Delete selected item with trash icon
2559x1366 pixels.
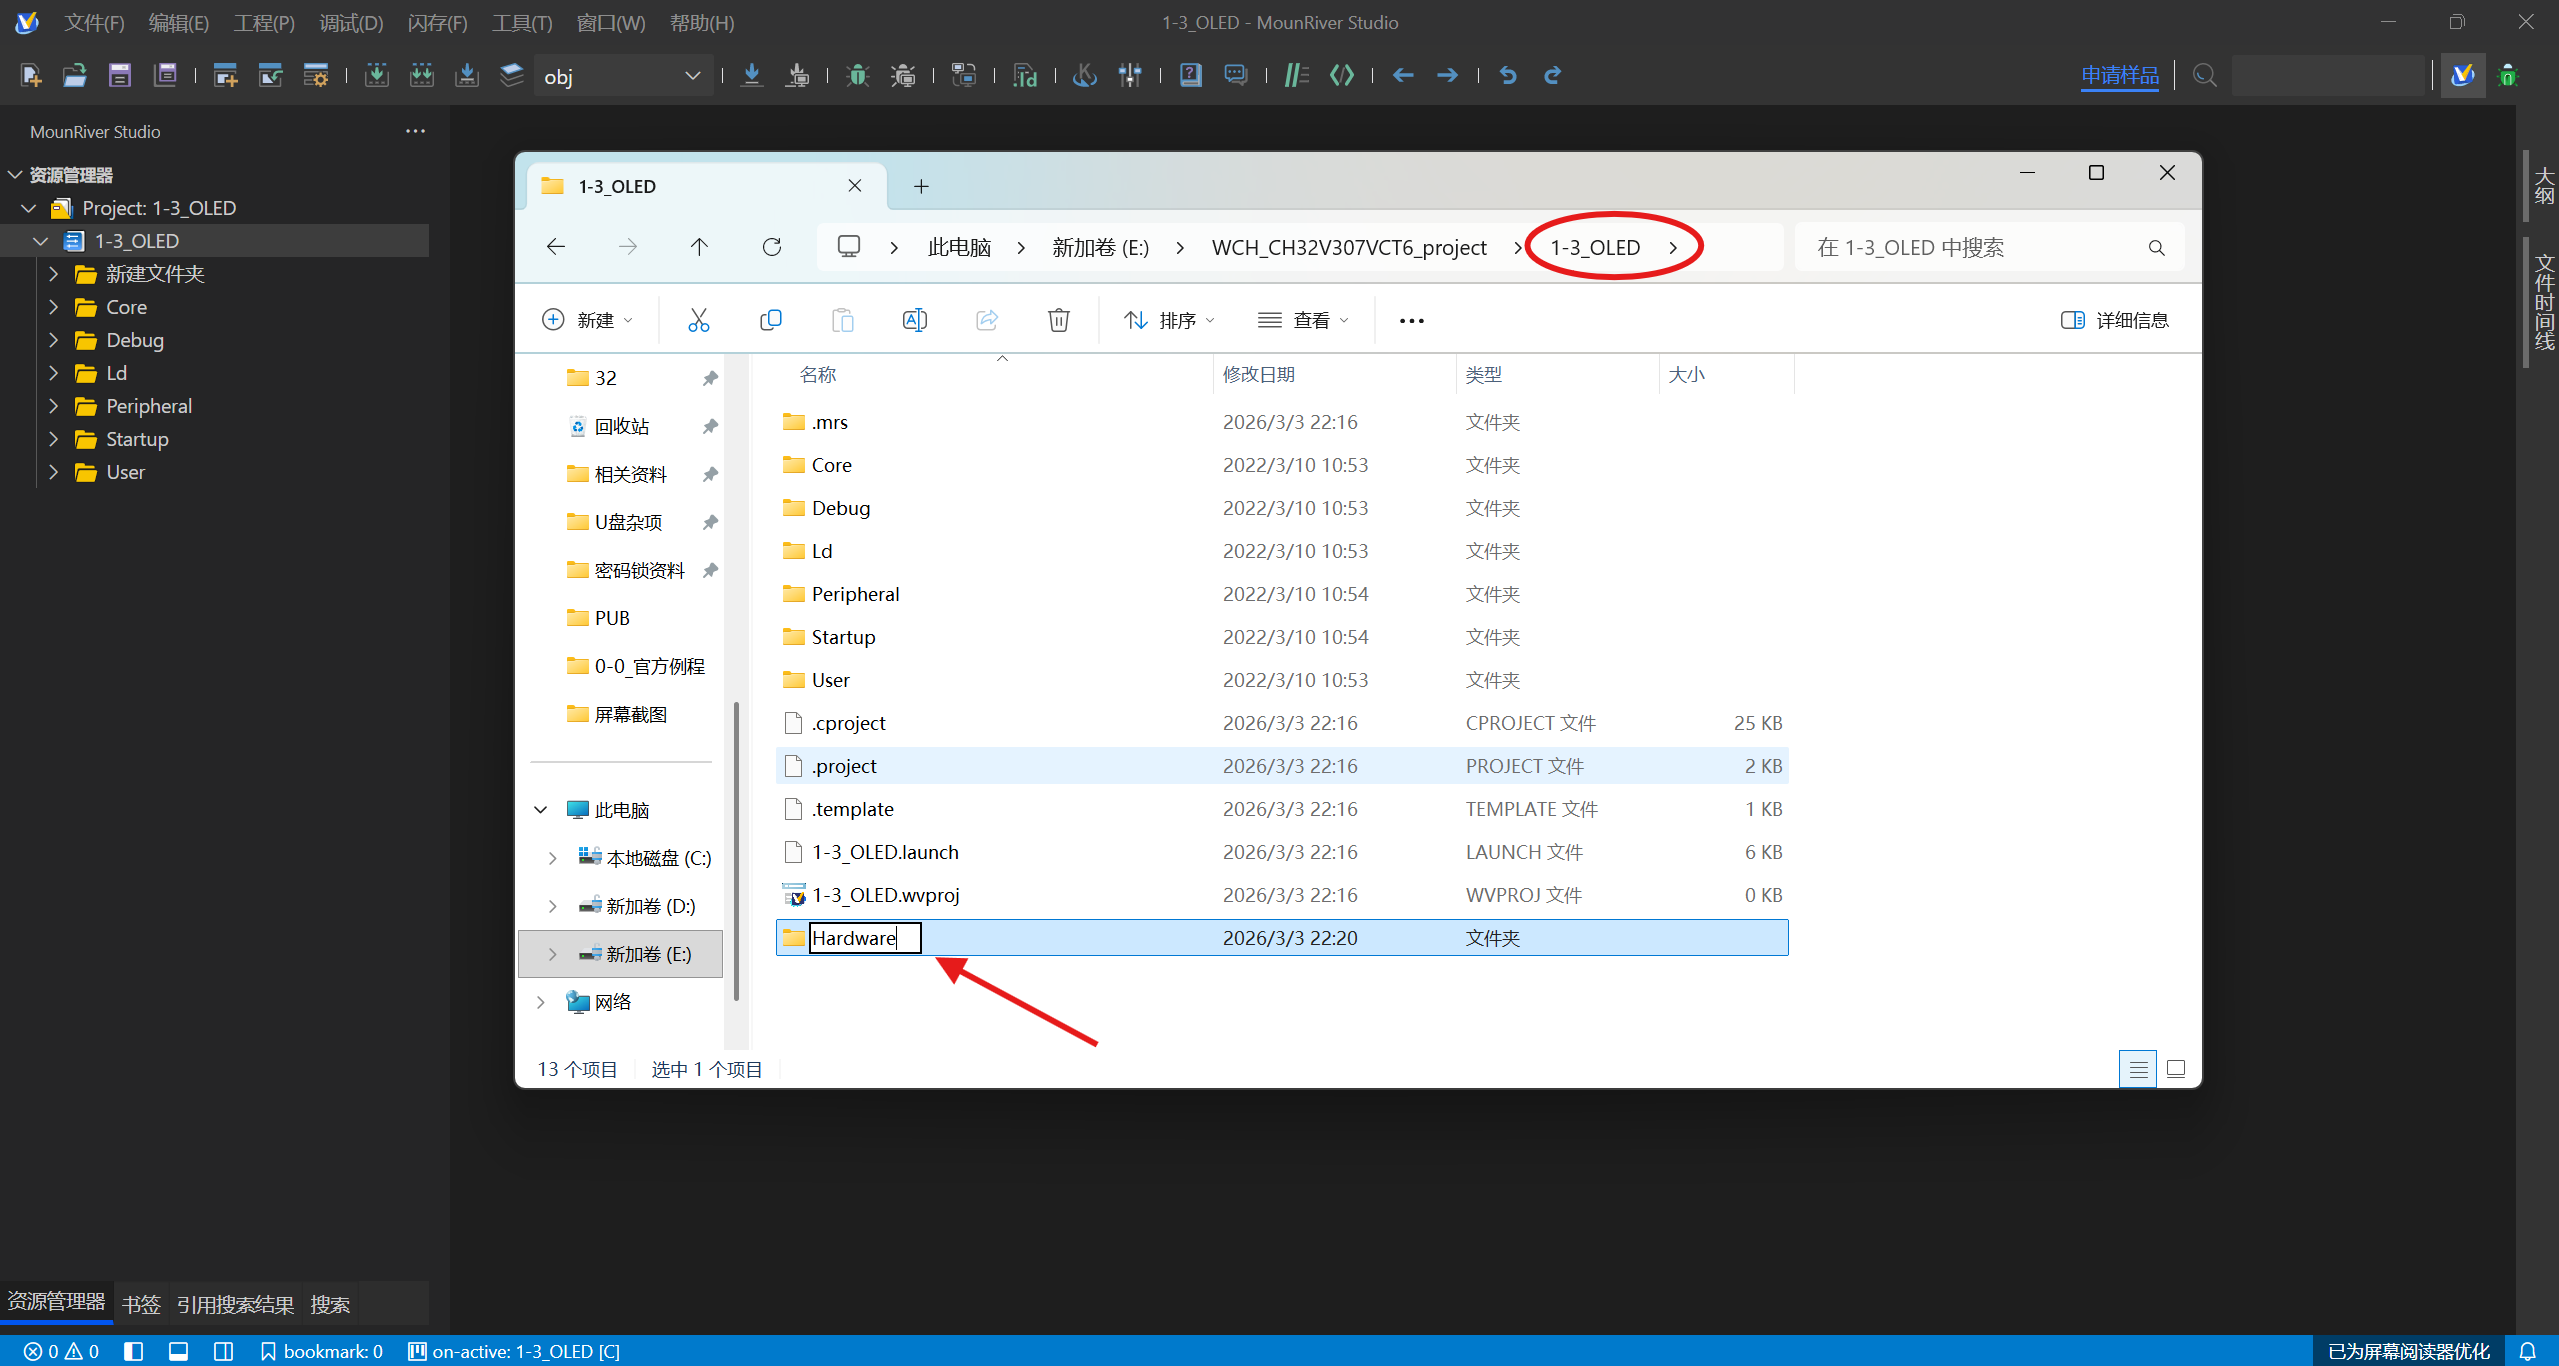point(1059,320)
